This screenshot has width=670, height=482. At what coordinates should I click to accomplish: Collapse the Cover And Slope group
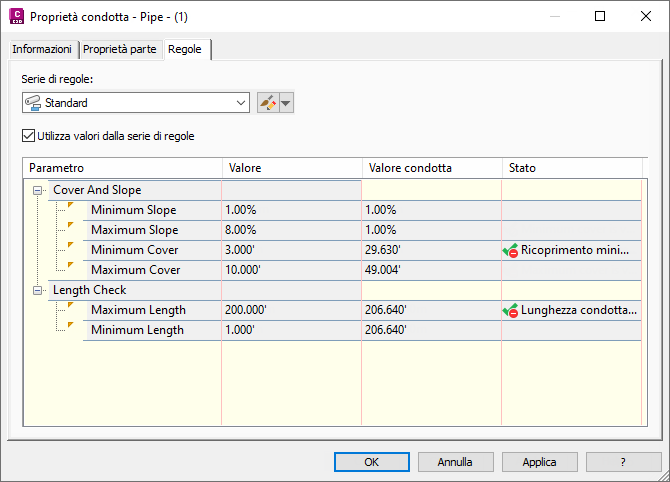[38, 190]
